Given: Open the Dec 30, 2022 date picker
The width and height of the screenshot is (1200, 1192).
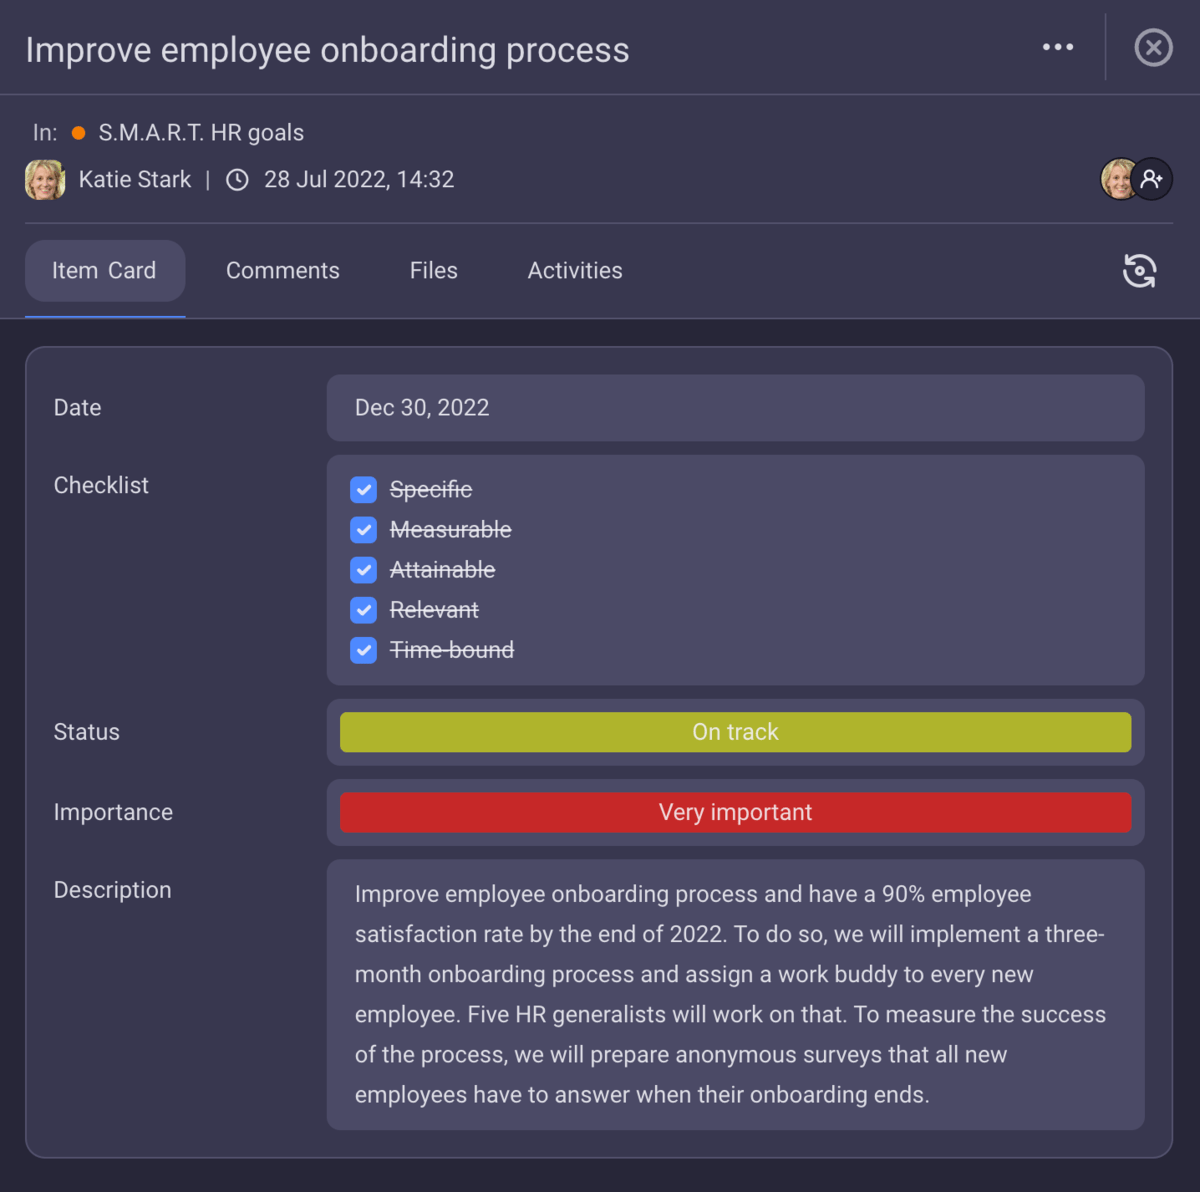Looking at the screenshot, I should [735, 408].
